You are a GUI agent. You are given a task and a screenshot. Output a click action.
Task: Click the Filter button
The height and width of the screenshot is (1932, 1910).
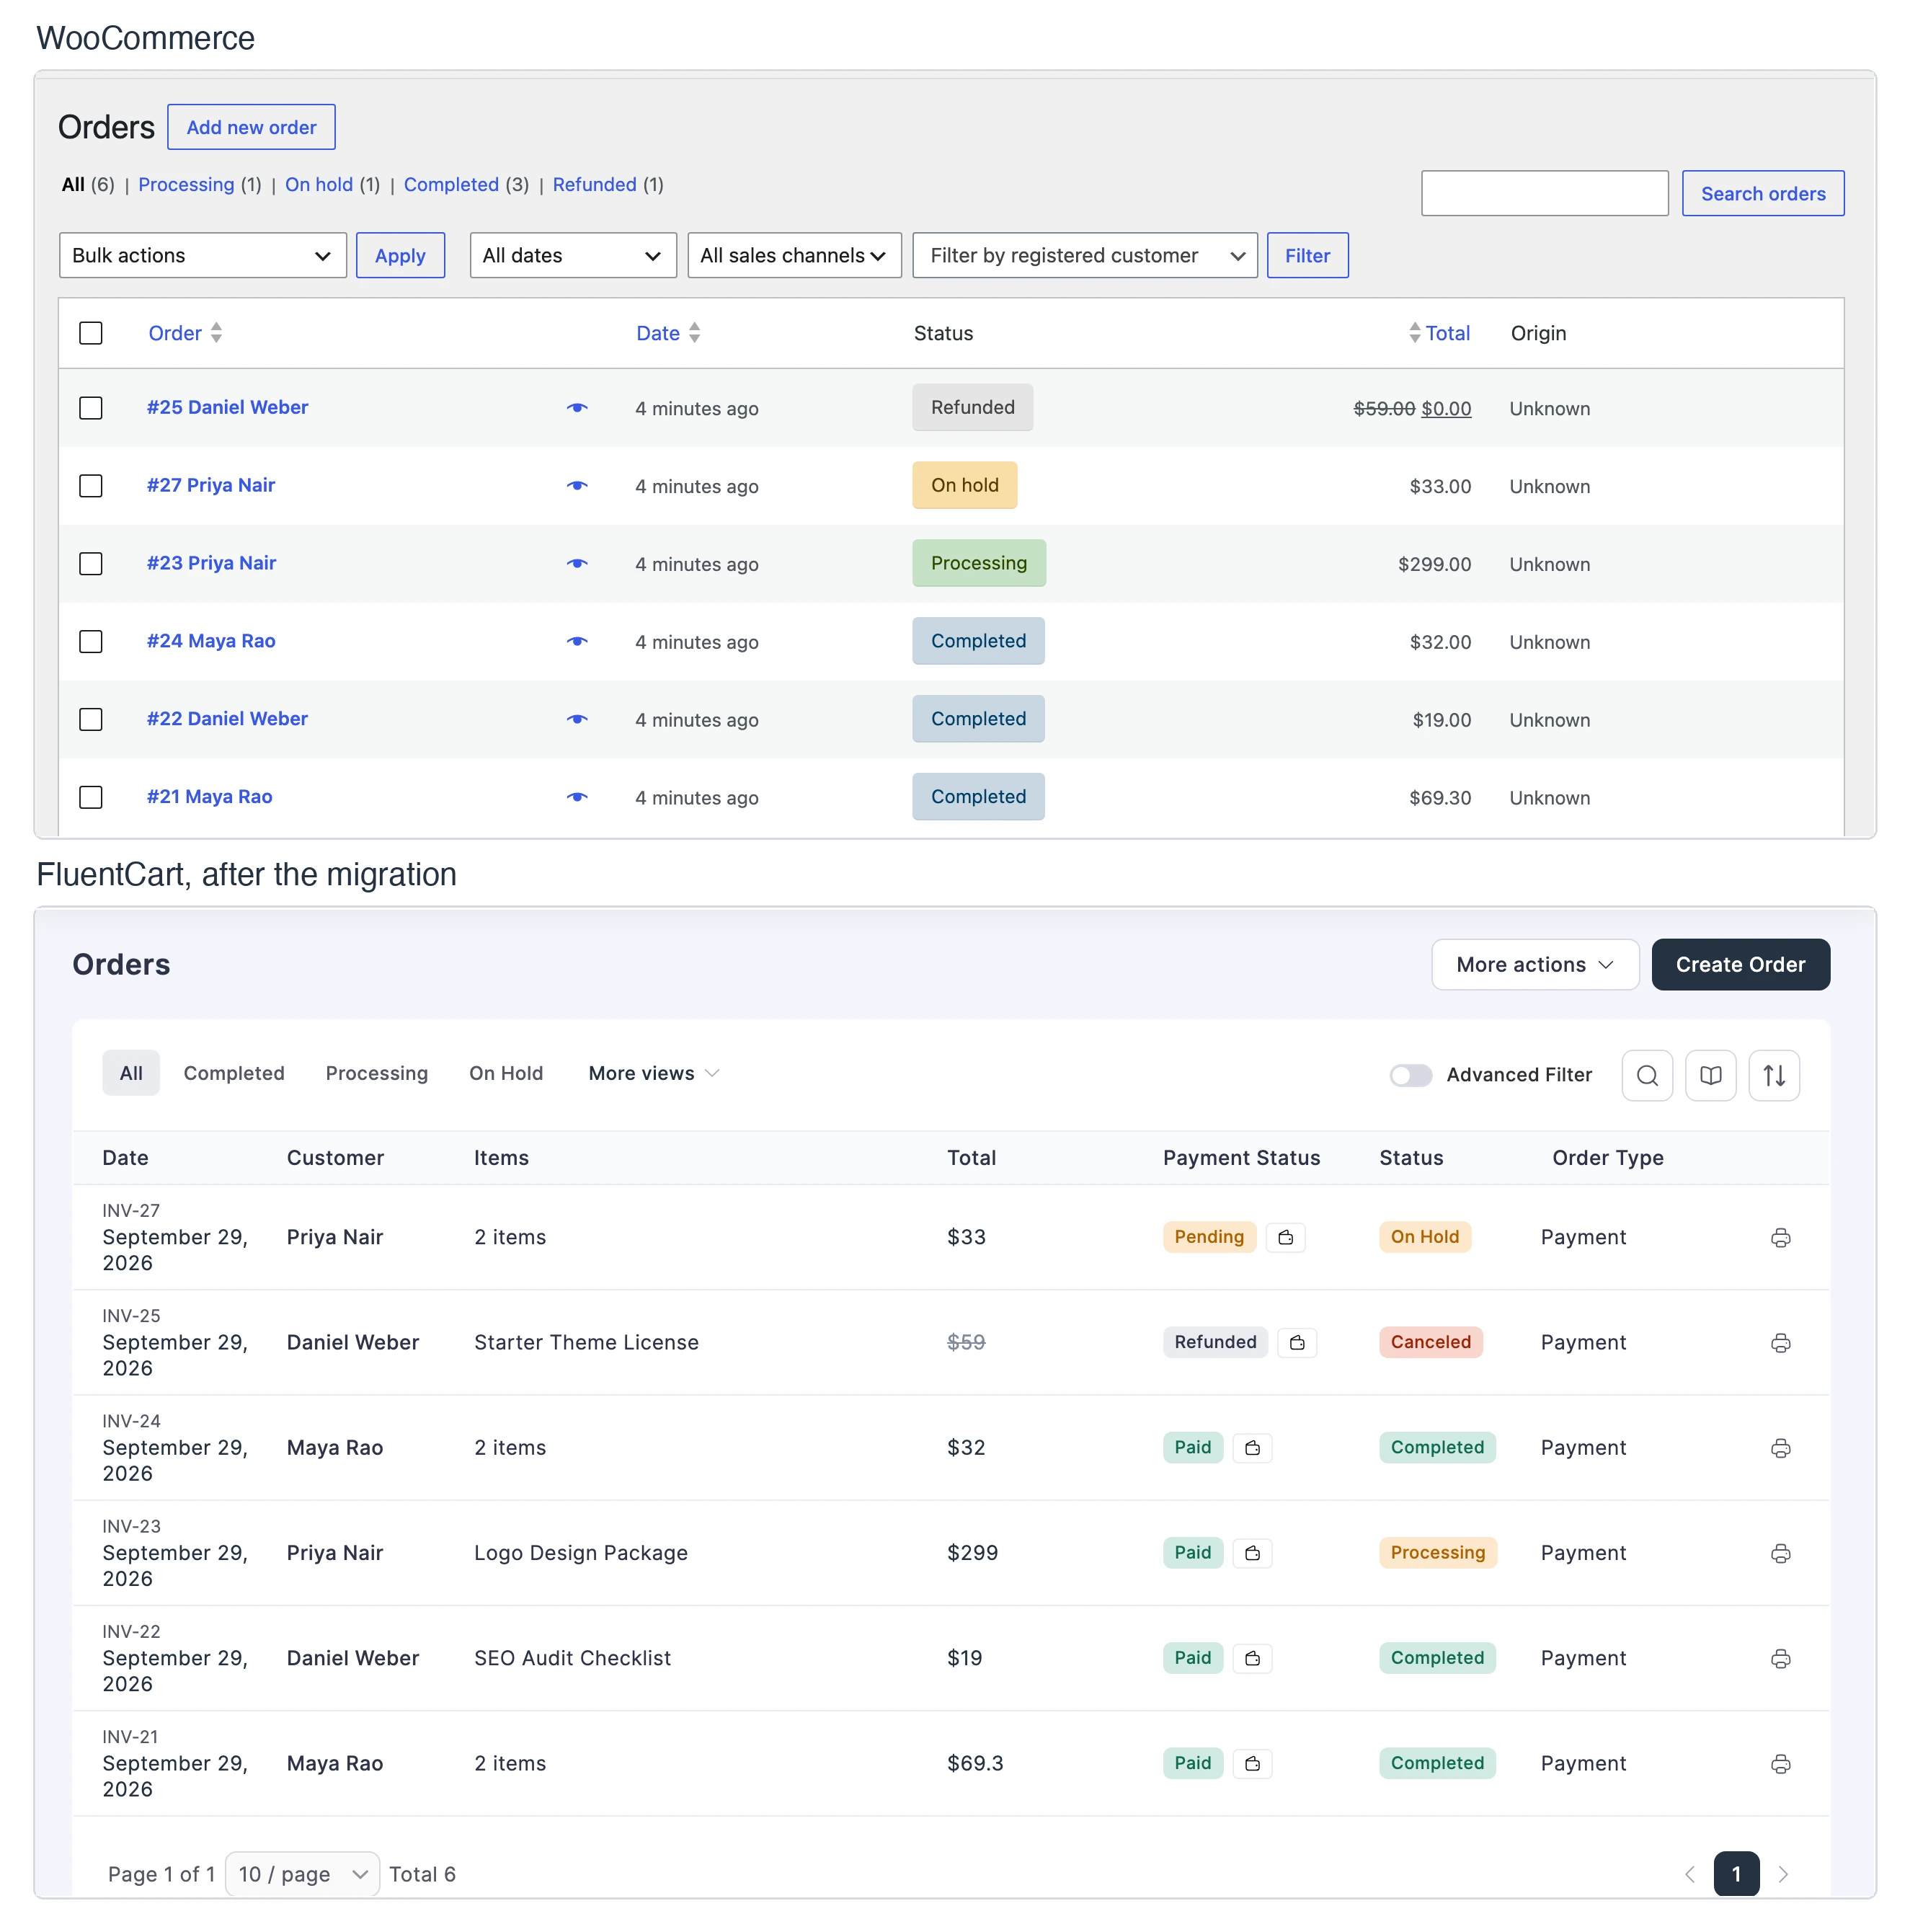click(x=1307, y=255)
